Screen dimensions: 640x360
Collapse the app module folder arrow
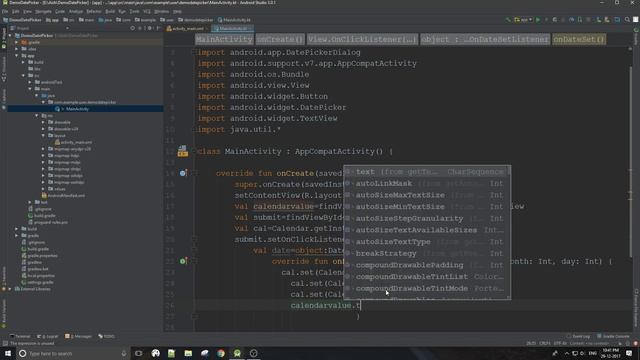(17, 56)
